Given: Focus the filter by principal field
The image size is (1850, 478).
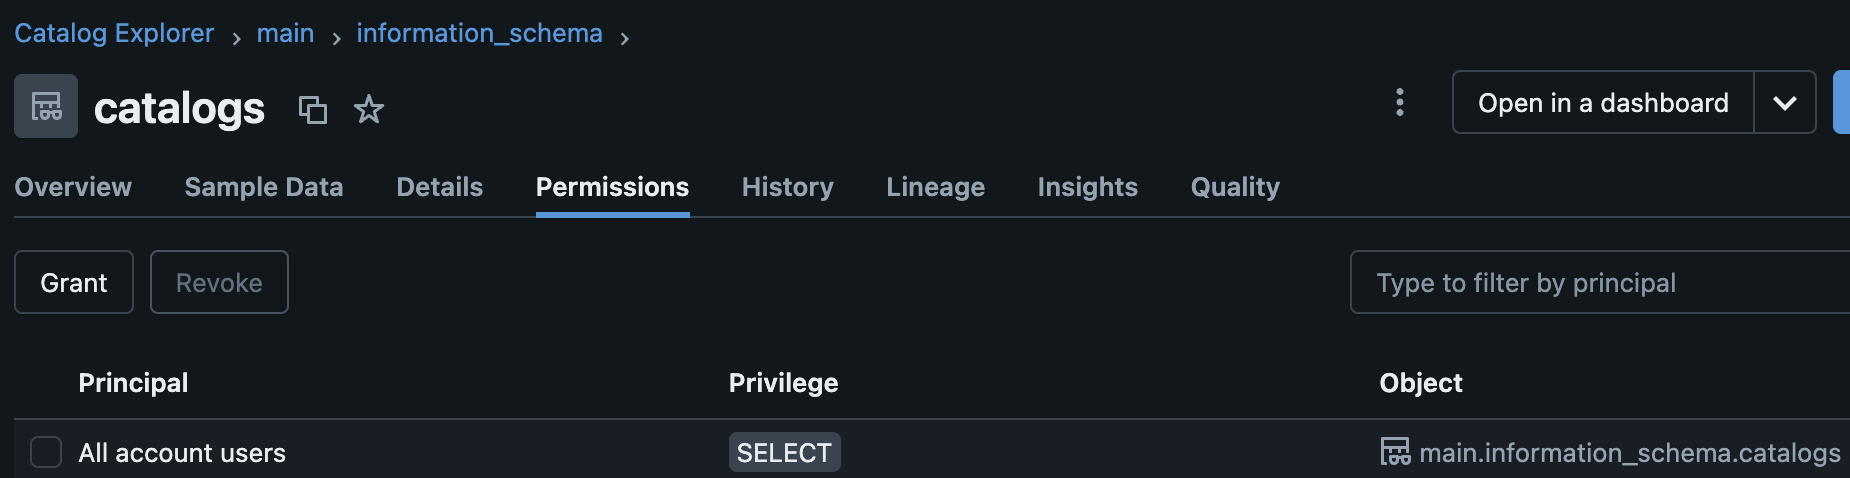Looking at the screenshot, I should tap(1600, 282).
